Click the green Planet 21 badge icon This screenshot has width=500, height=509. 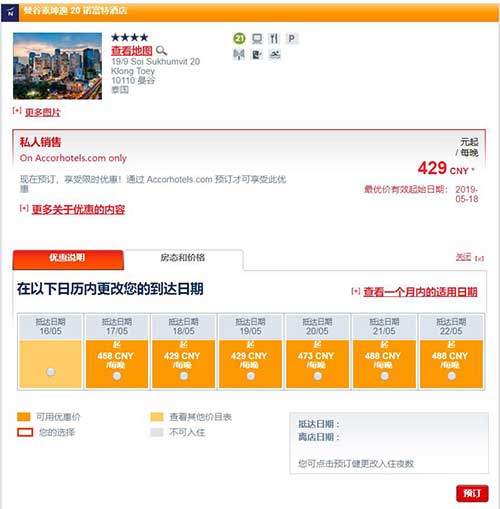coord(239,39)
